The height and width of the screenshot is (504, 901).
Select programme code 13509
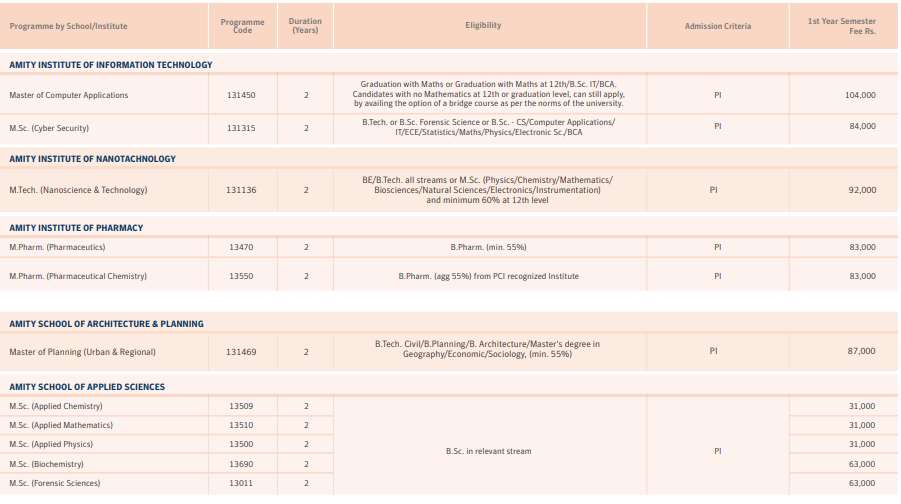tap(241, 406)
